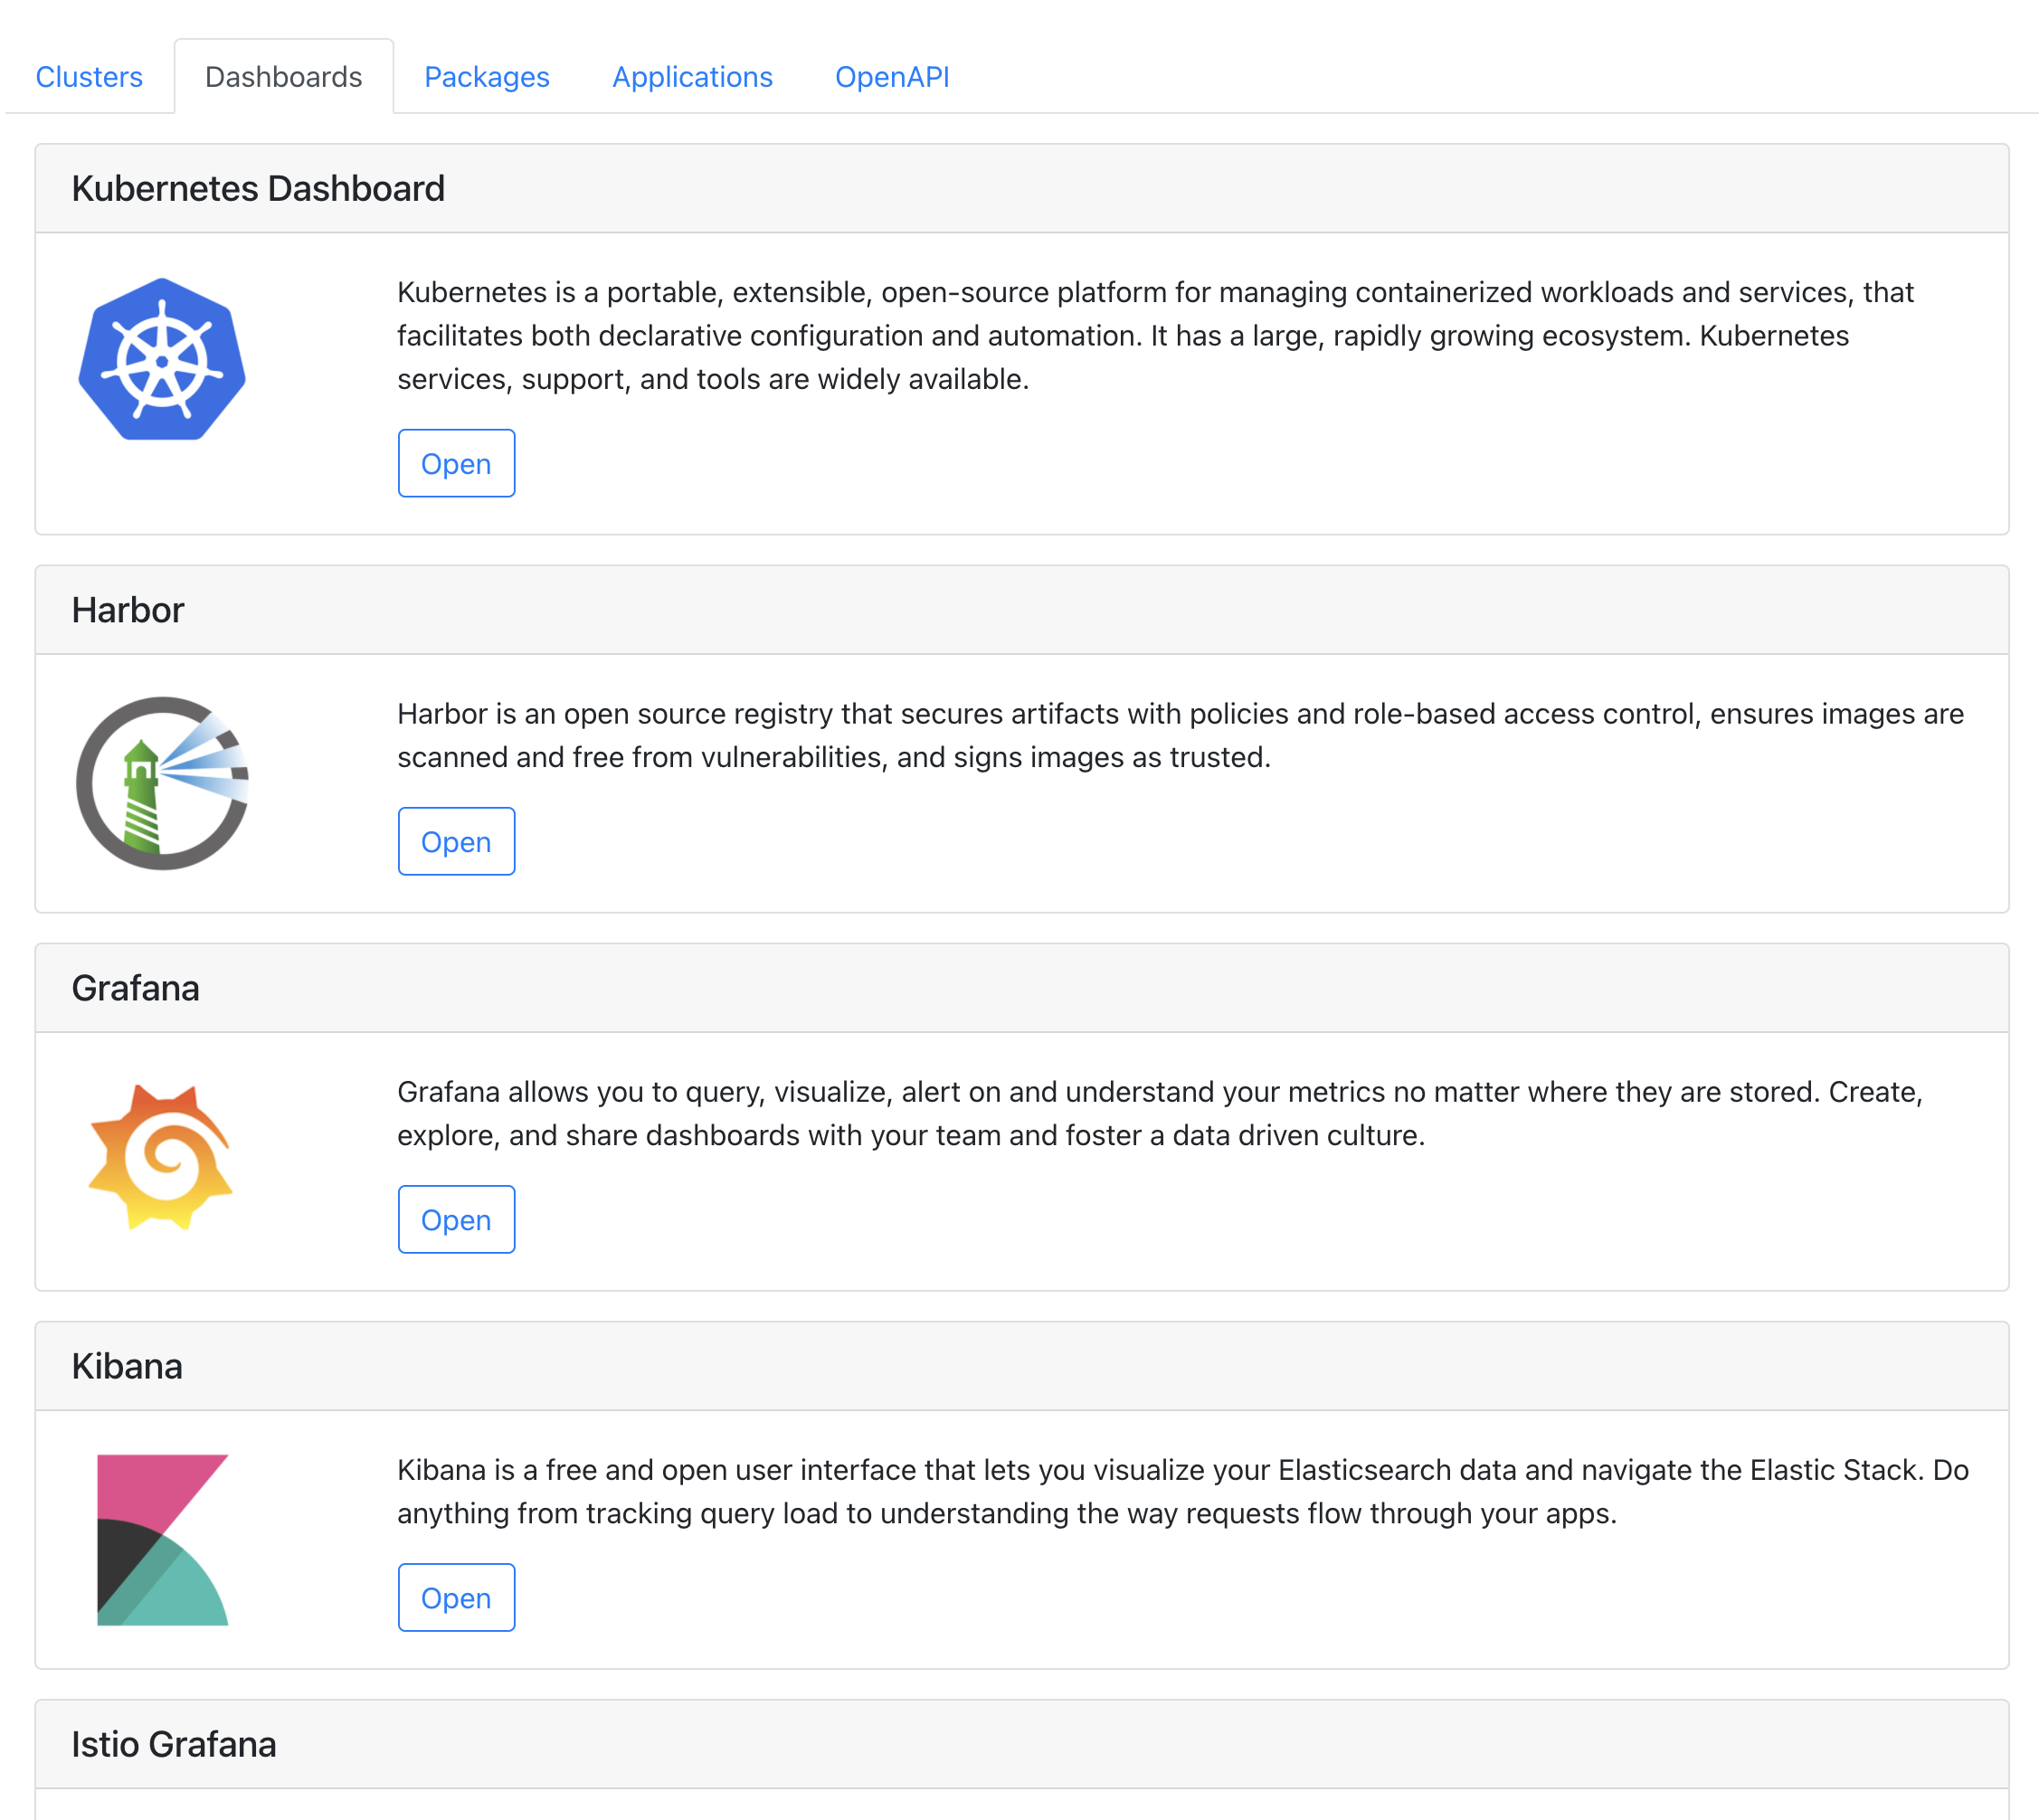Click the Harbor description paragraph

click(x=1180, y=735)
